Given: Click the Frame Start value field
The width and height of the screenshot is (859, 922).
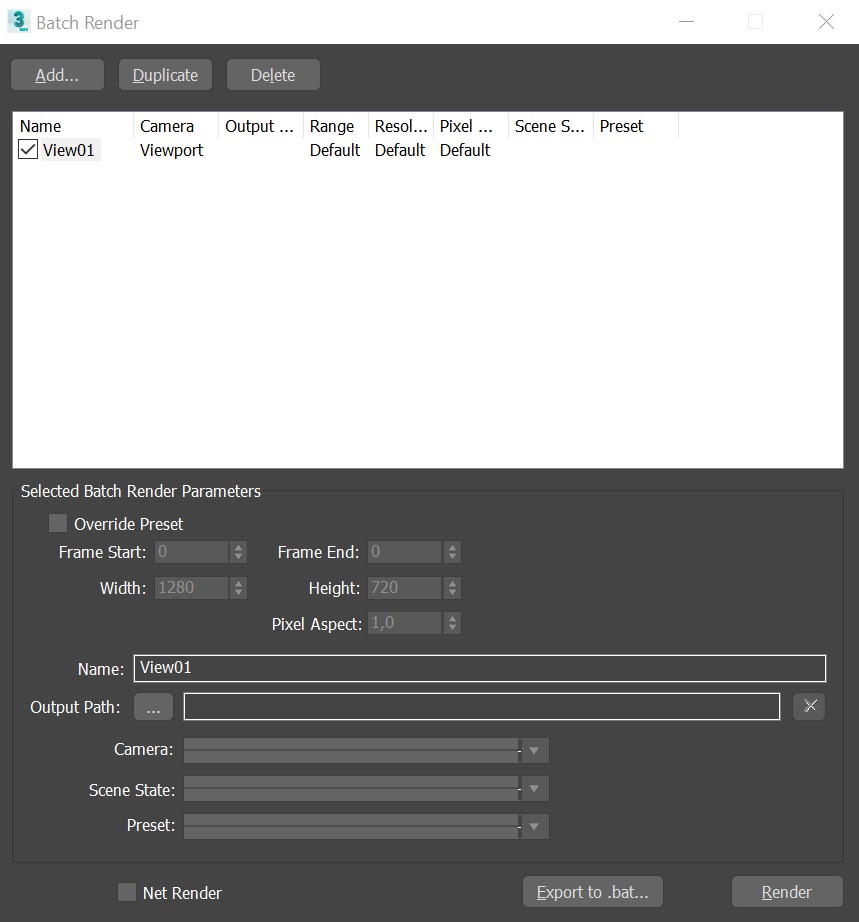Looking at the screenshot, I should click(x=191, y=552).
